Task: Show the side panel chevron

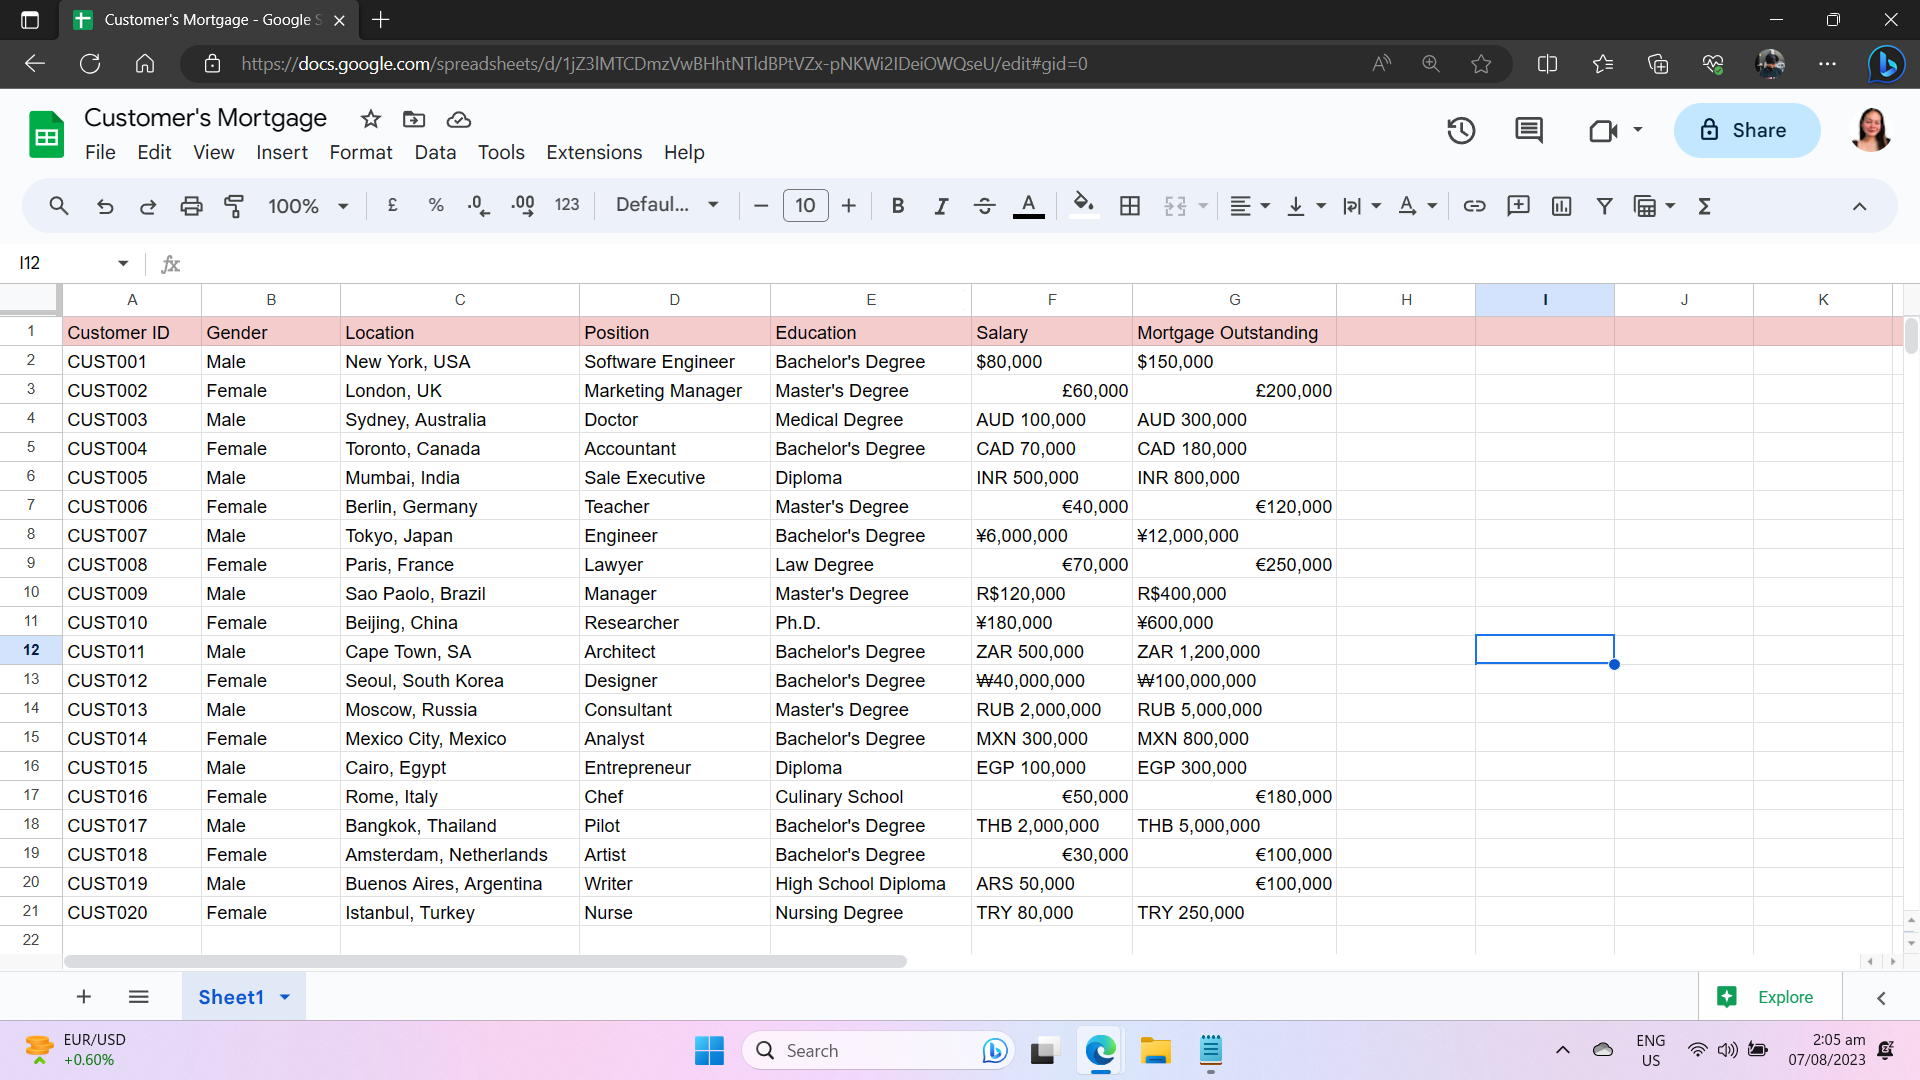Action: pos(1881,998)
